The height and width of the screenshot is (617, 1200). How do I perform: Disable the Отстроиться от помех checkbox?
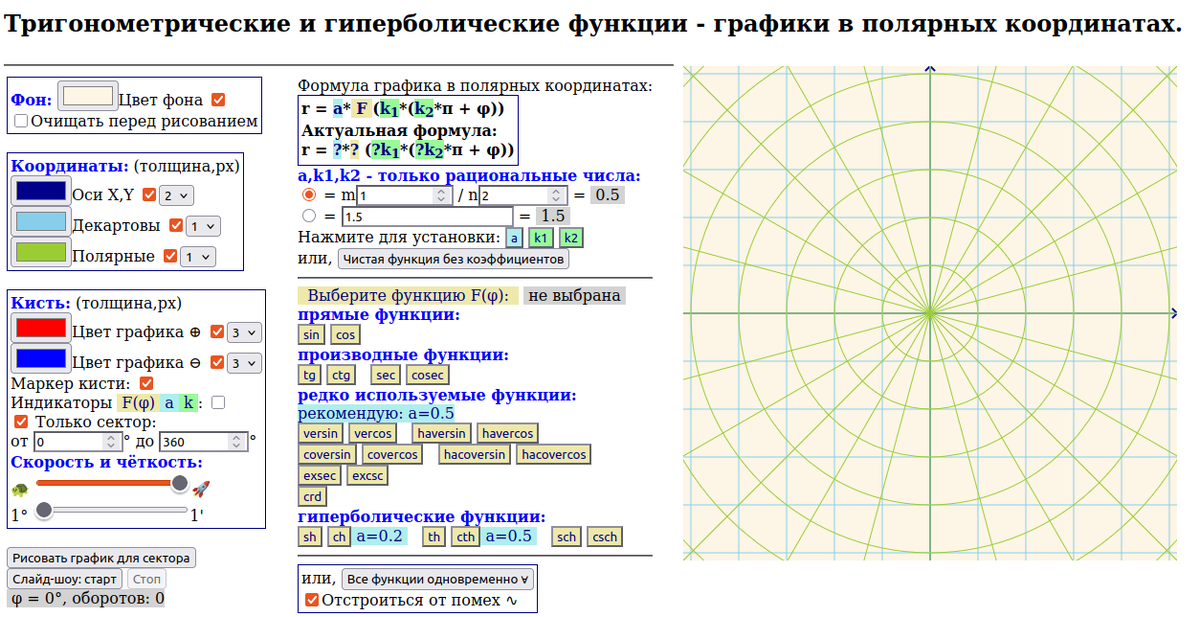(x=312, y=599)
